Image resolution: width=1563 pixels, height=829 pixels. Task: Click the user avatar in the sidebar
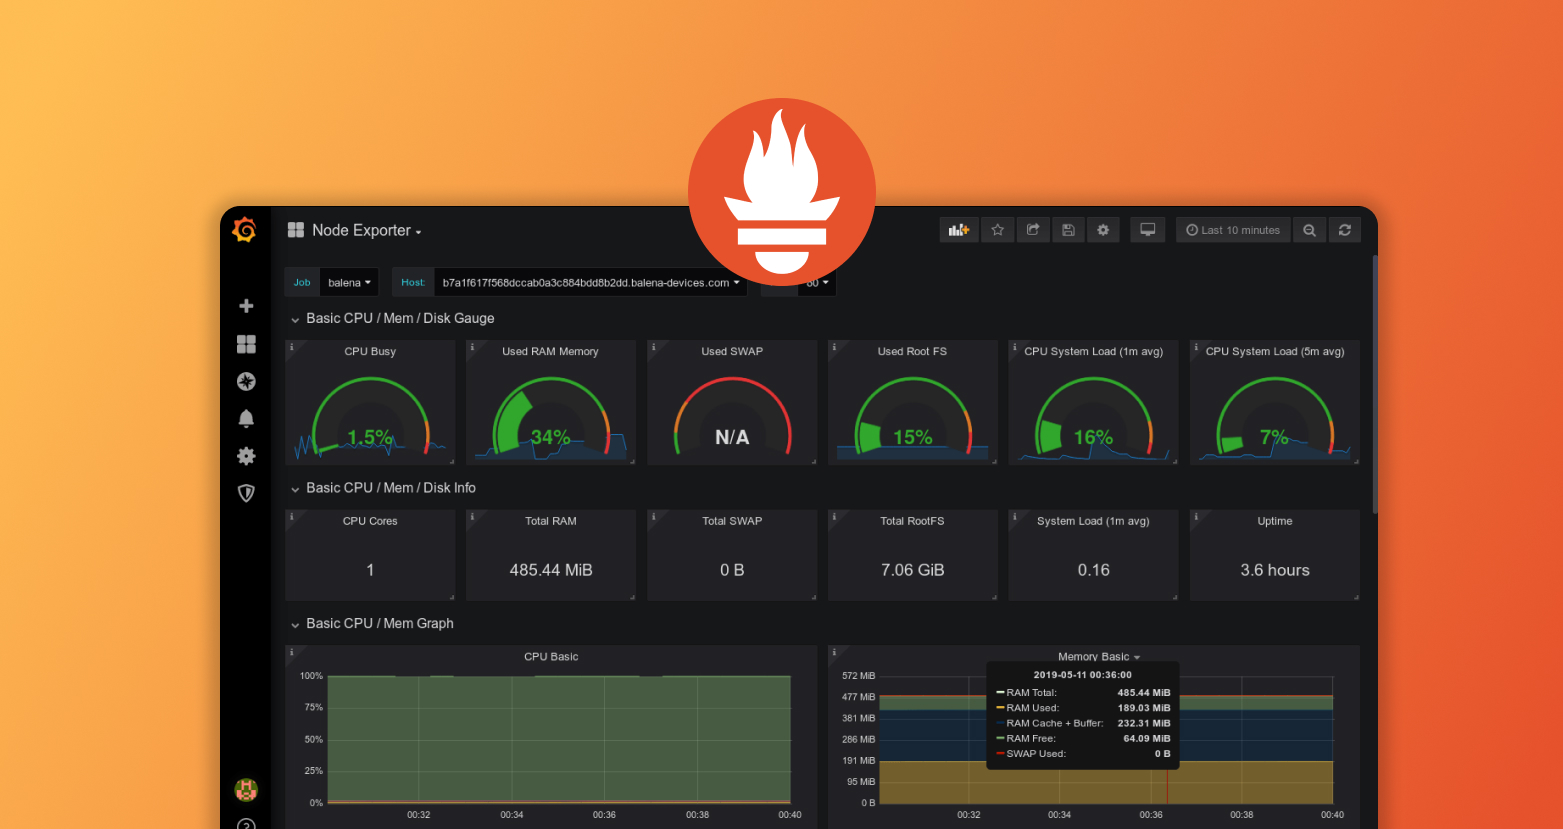(246, 790)
